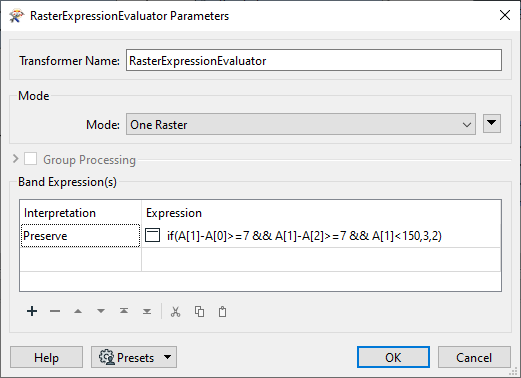Viewport: 521px width, 378px height.
Task: Confirm the dialog with OK
Action: coord(393,357)
